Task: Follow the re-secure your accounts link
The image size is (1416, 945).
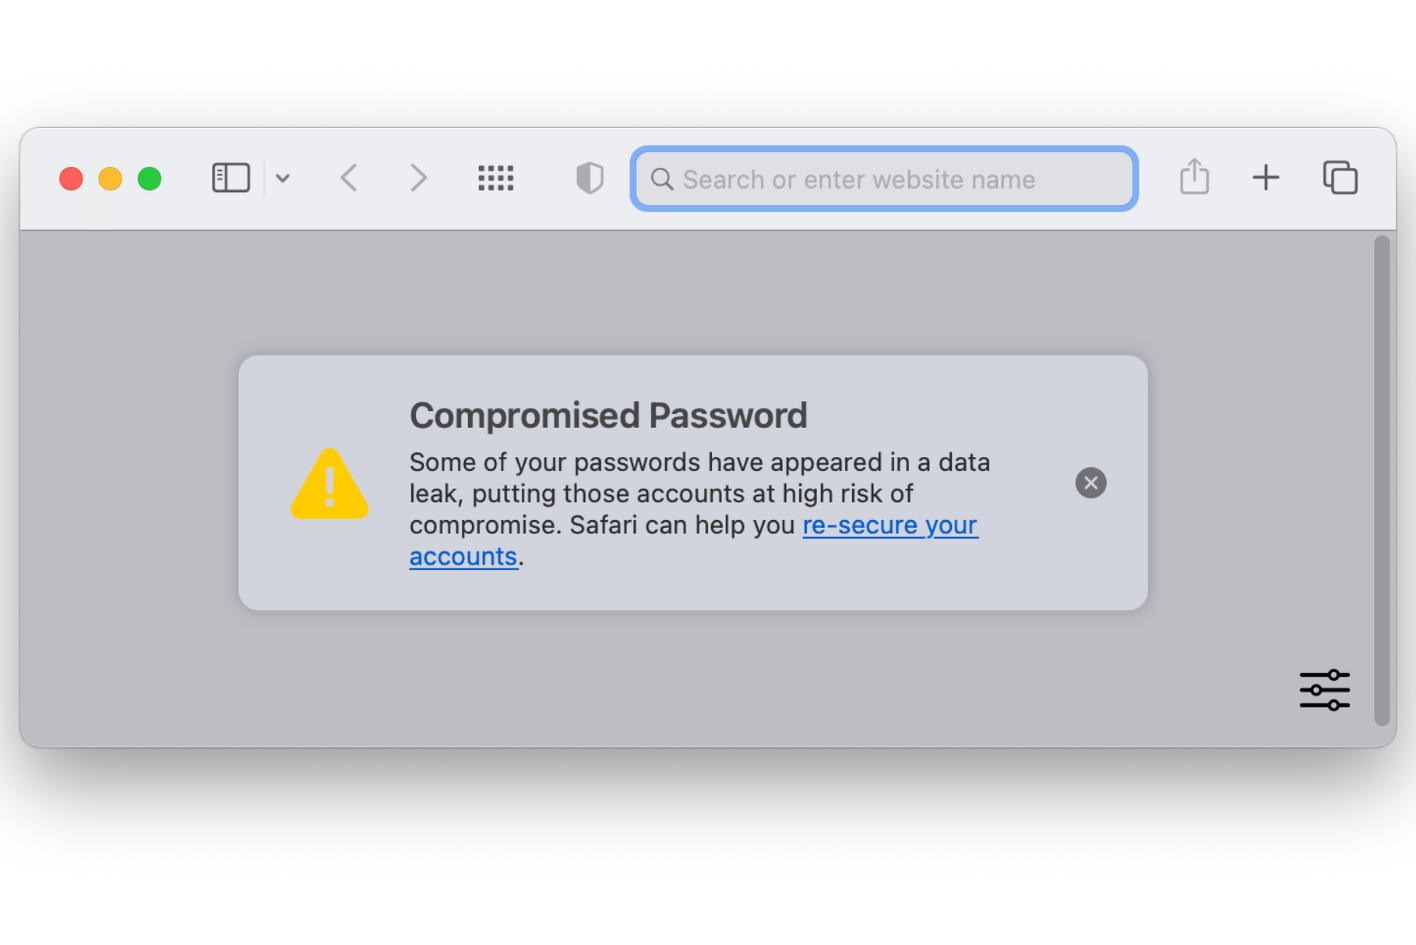Action: click(890, 525)
